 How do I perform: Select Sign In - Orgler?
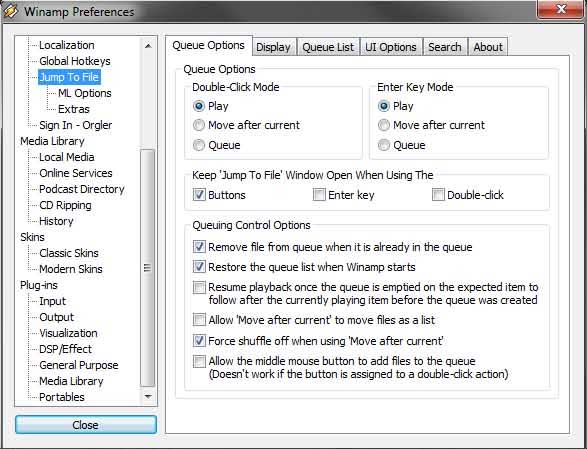(x=75, y=125)
